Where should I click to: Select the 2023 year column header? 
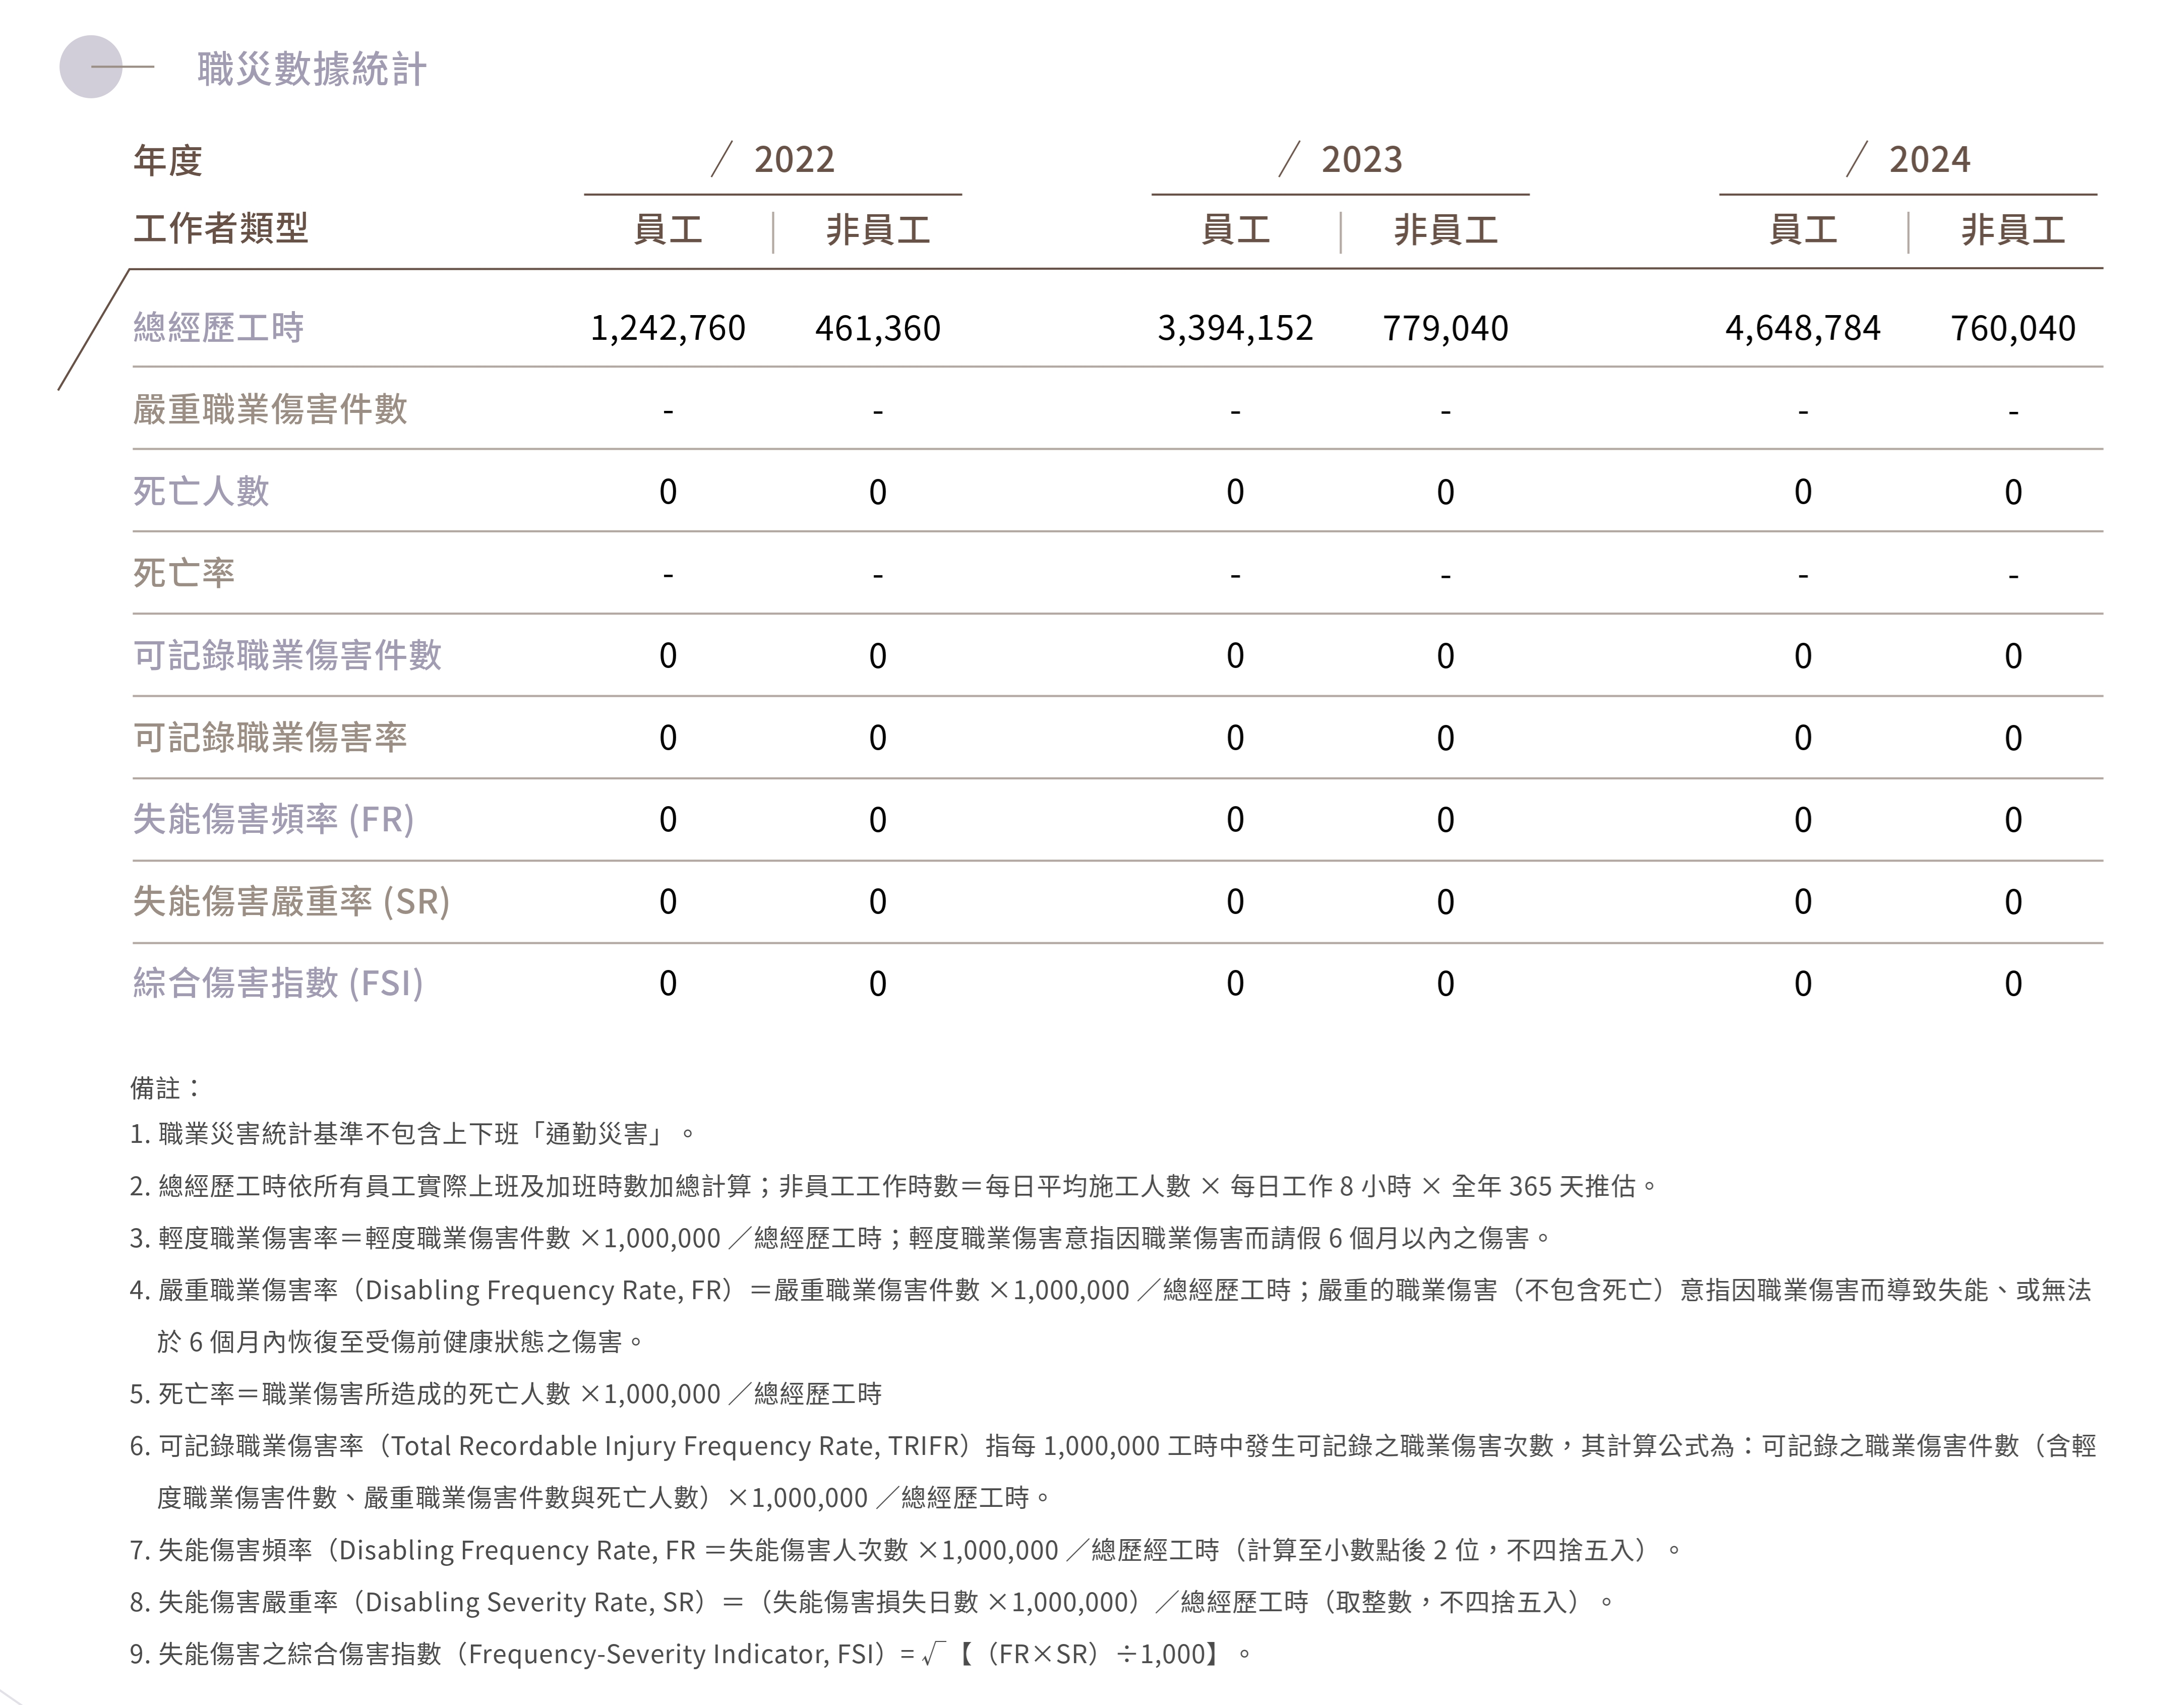(x=1361, y=160)
